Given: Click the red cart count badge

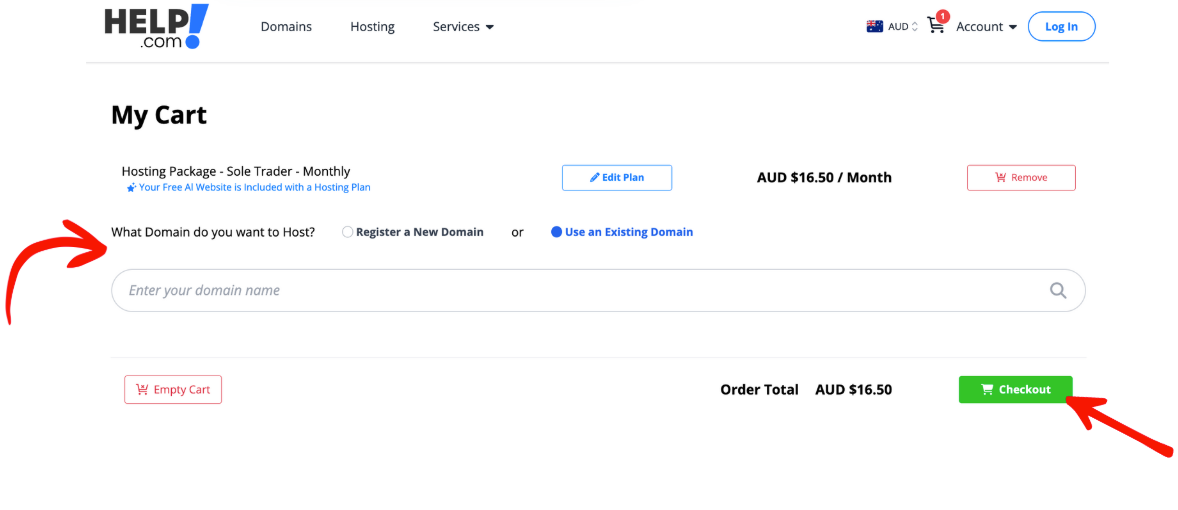Looking at the screenshot, I should coord(943,16).
